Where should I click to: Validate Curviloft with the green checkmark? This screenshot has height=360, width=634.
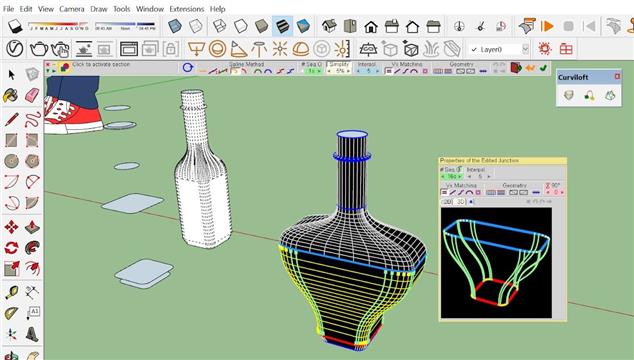click(x=543, y=68)
